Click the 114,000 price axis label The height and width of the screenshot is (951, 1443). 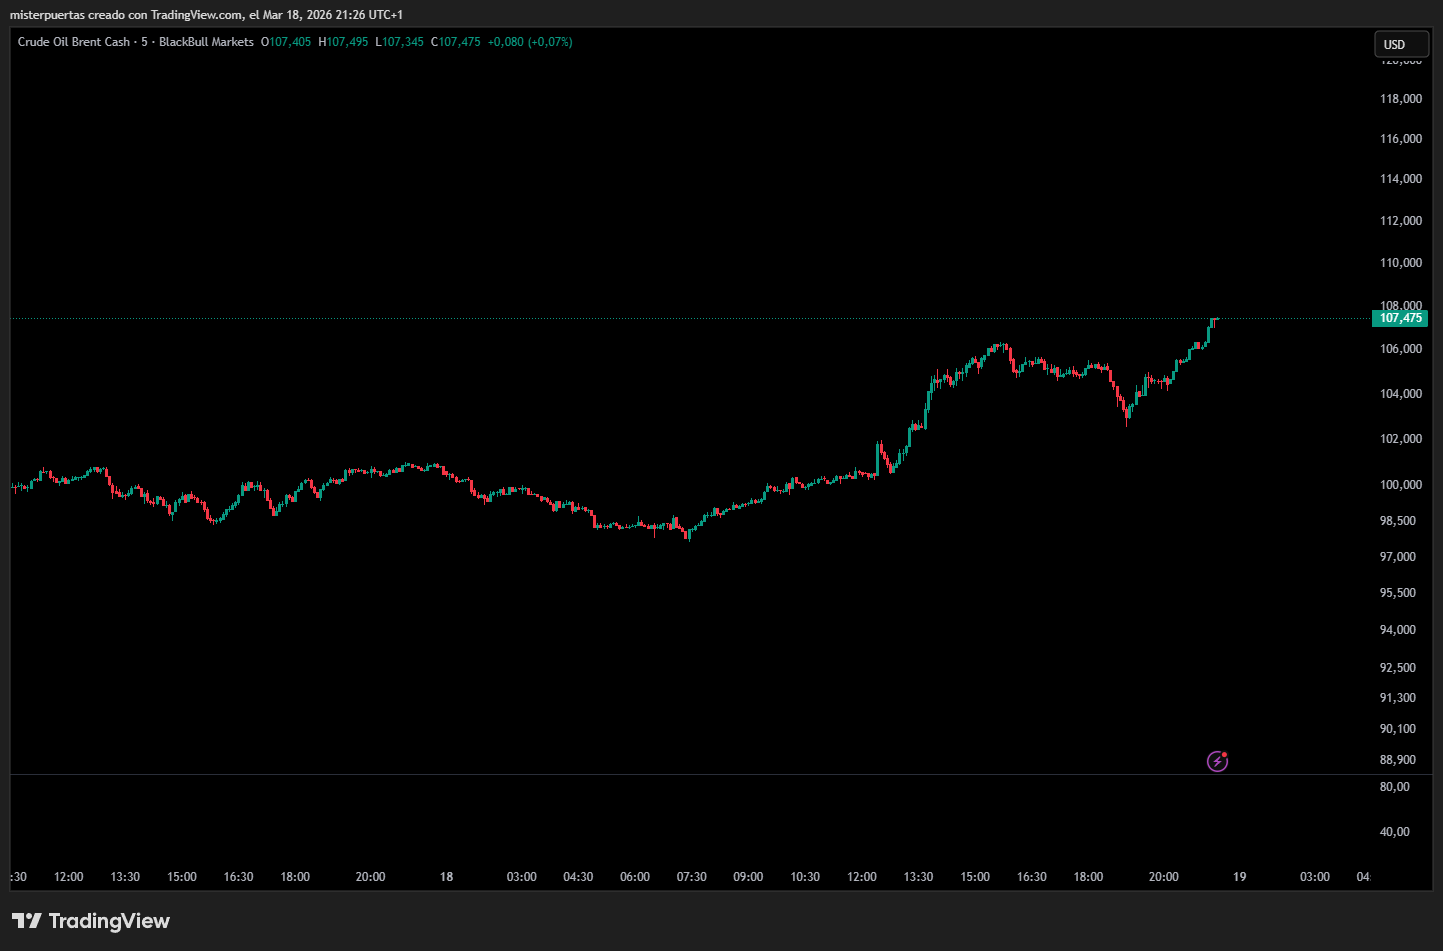click(1401, 179)
